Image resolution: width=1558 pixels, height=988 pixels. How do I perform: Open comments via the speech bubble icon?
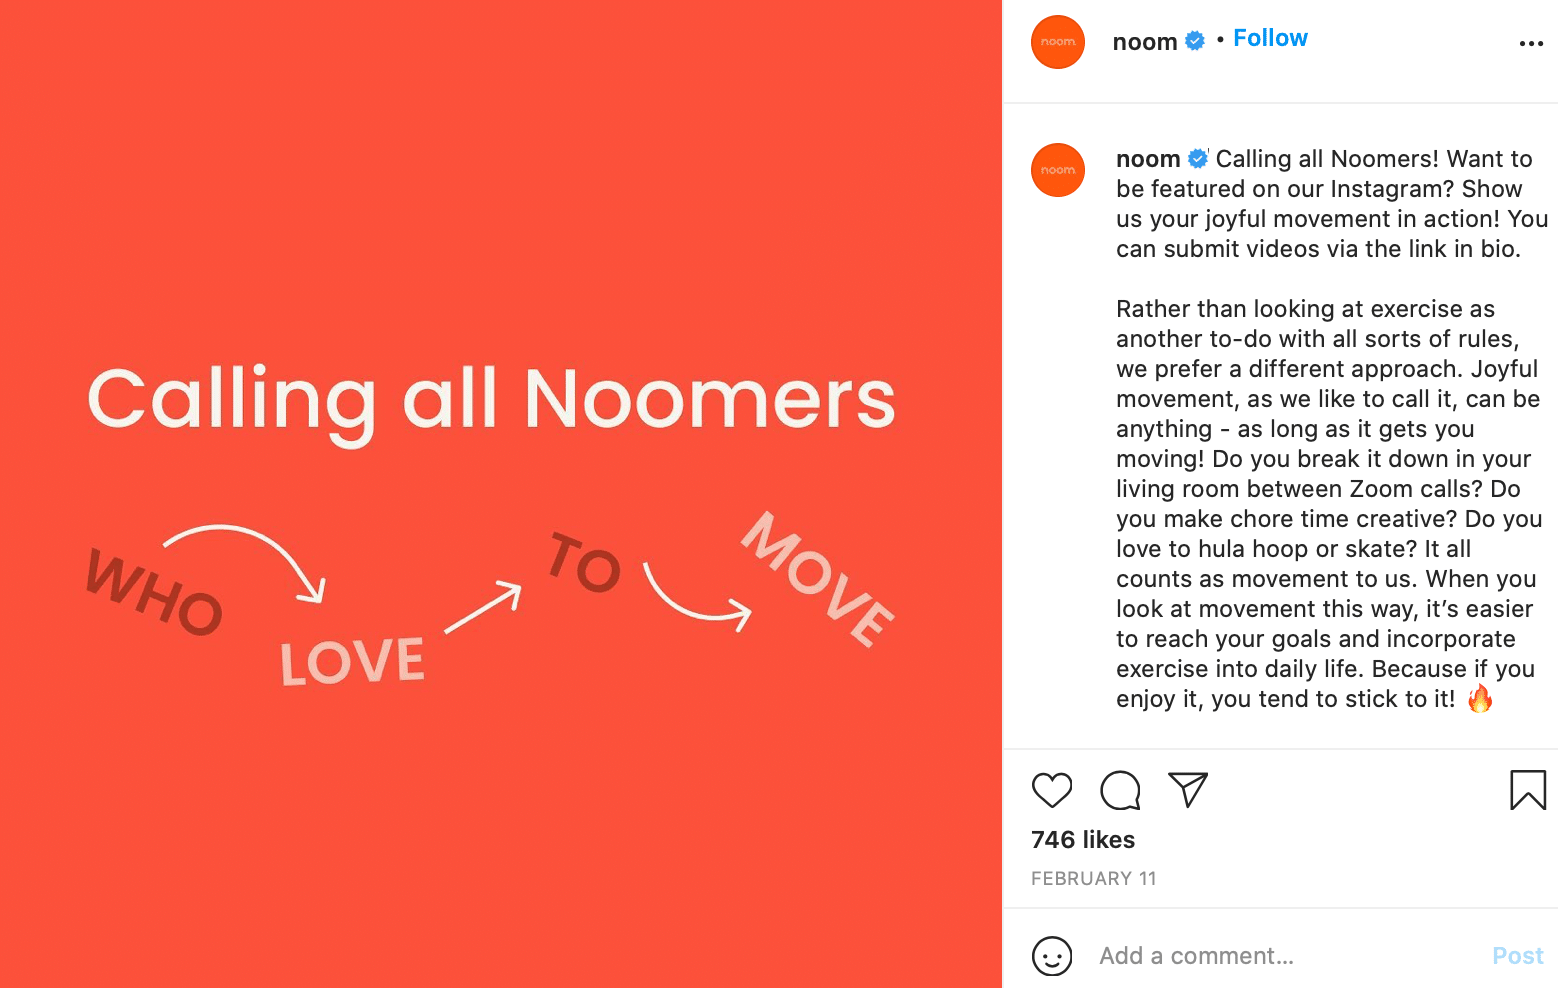coord(1120,790)
